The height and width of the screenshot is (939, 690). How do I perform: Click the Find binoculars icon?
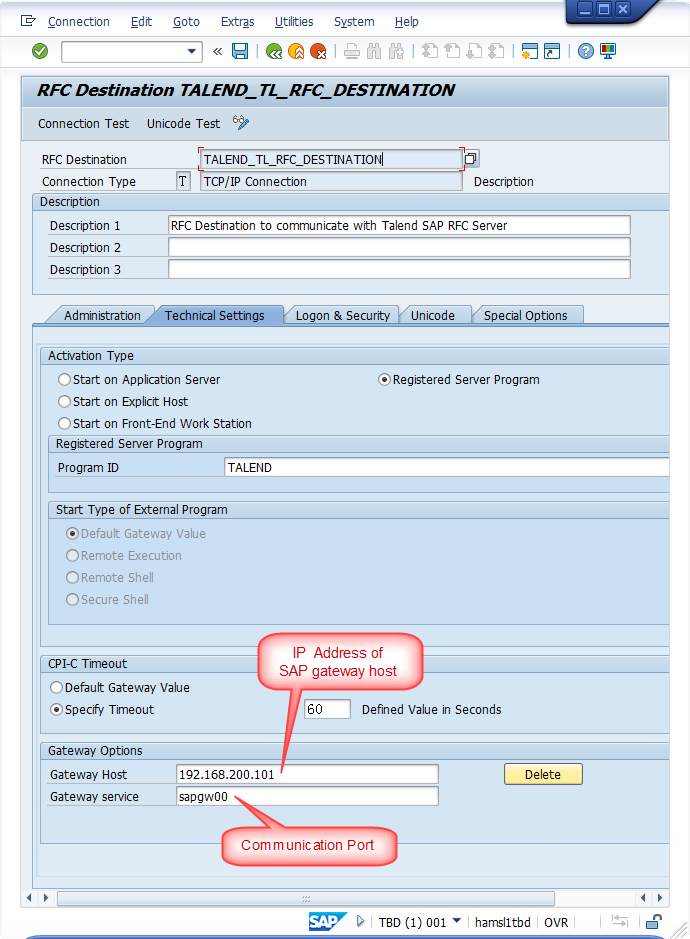pos(374,52)
